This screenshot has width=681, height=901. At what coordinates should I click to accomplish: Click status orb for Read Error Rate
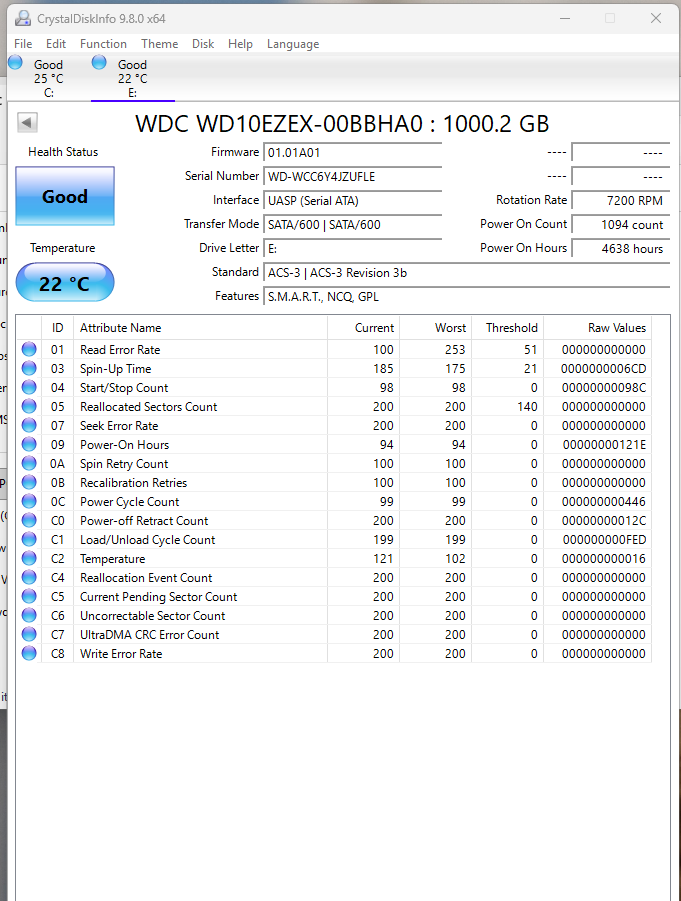(29, 349)
